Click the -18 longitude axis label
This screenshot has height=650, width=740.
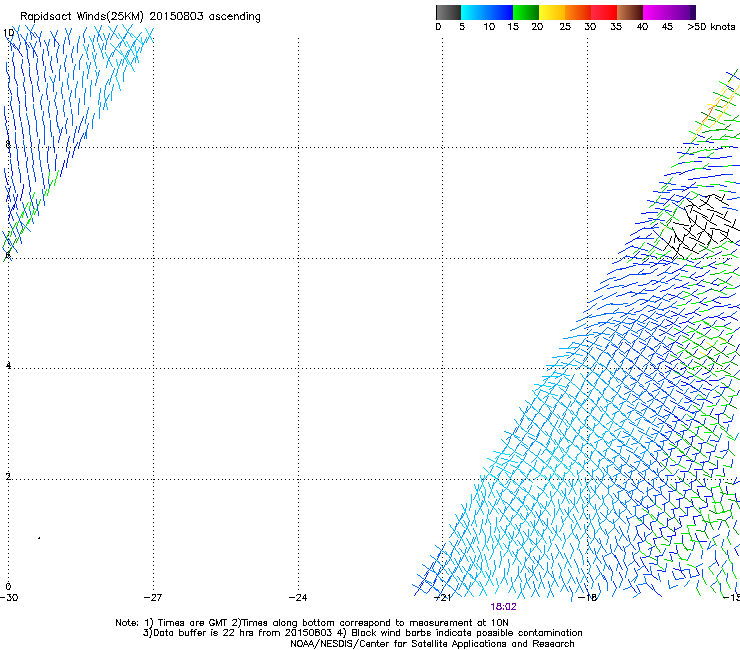point(587,597)
